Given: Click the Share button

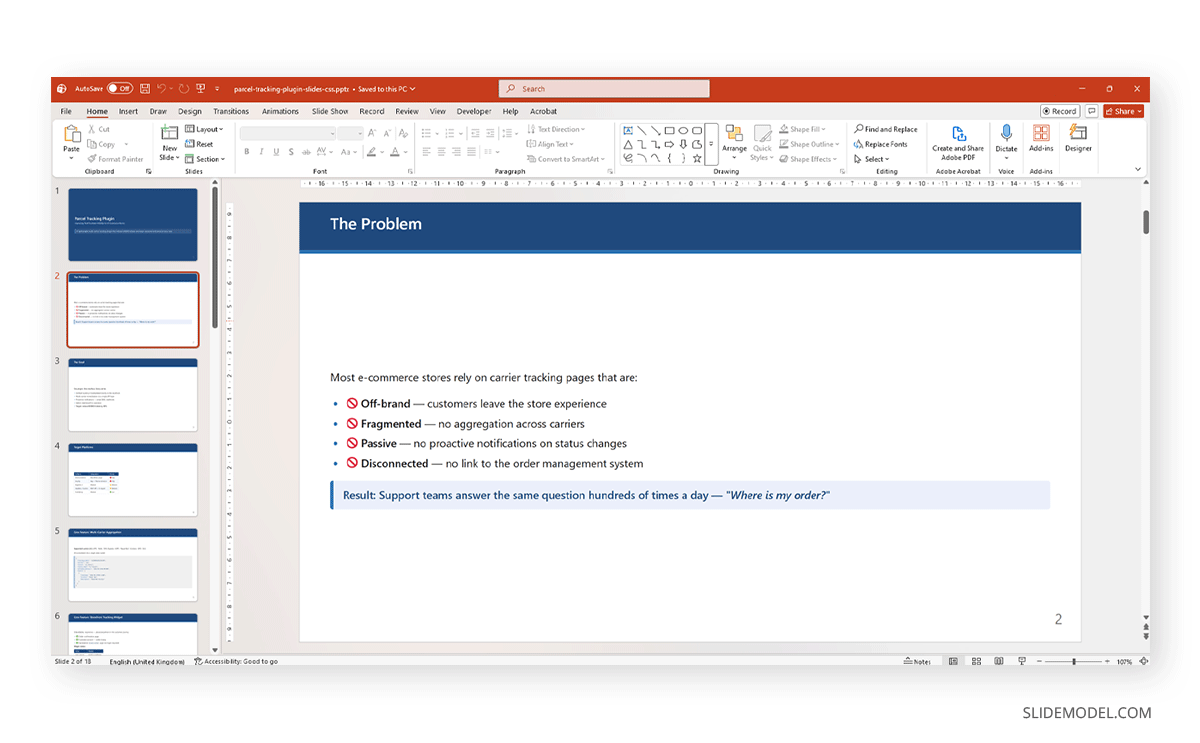Looking at the screenshot, I should pos(1123,112).
